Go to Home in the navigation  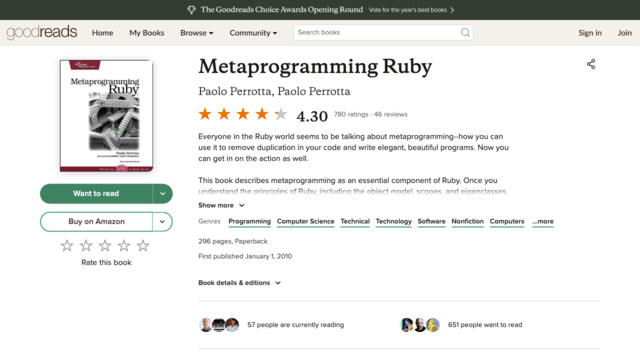(x=102, y=33)
